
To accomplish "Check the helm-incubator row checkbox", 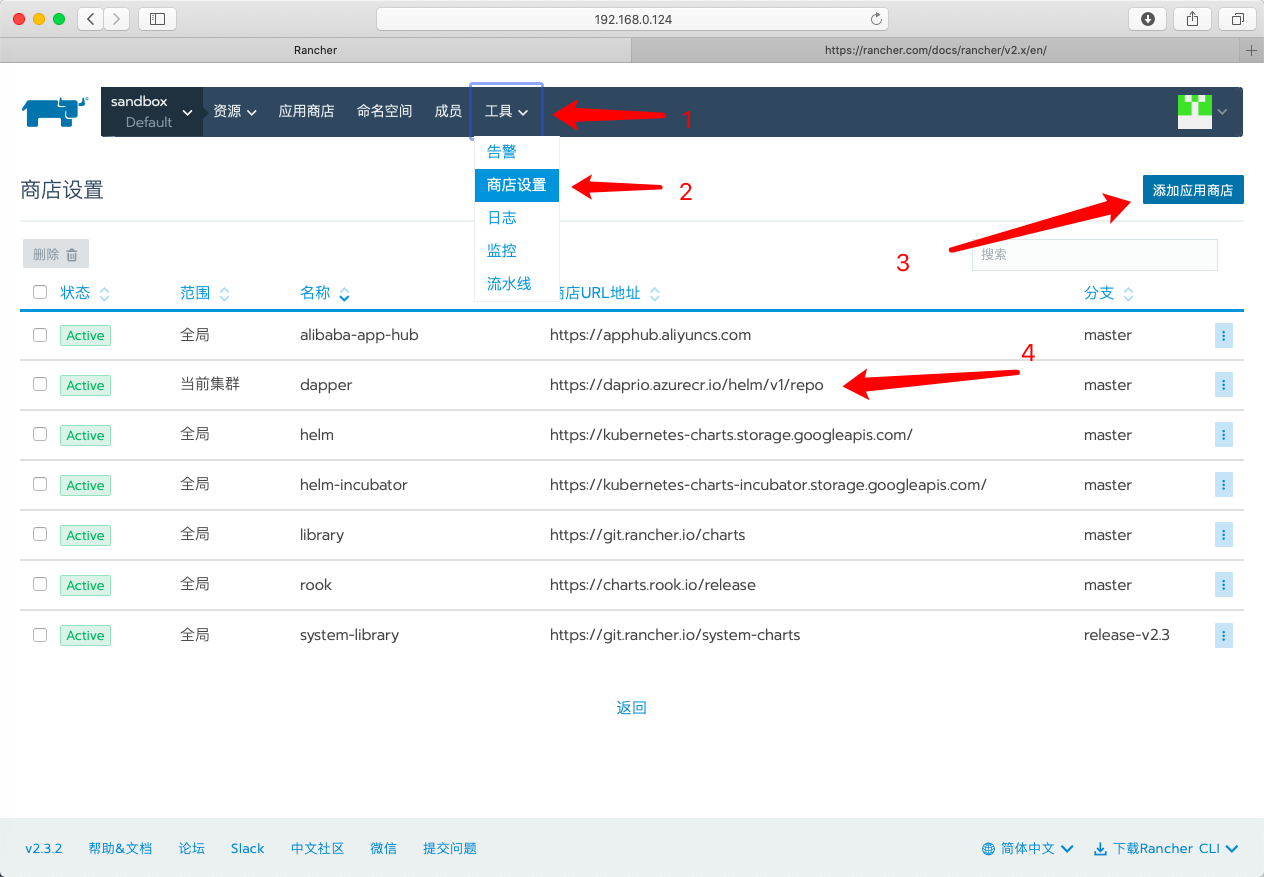I will [x=40, y=484].
